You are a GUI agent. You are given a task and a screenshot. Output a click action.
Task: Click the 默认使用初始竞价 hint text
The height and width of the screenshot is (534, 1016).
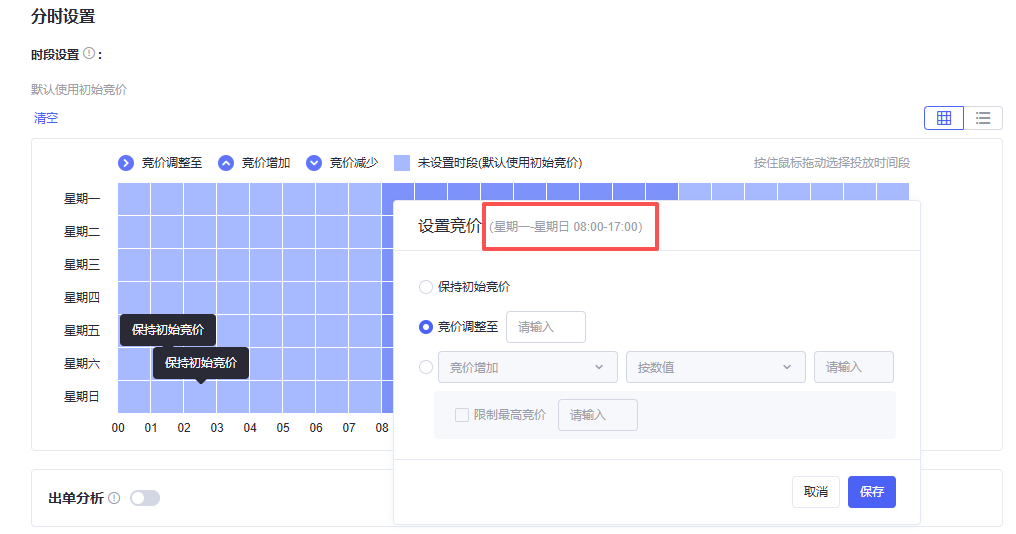click(x=79, y=89)
